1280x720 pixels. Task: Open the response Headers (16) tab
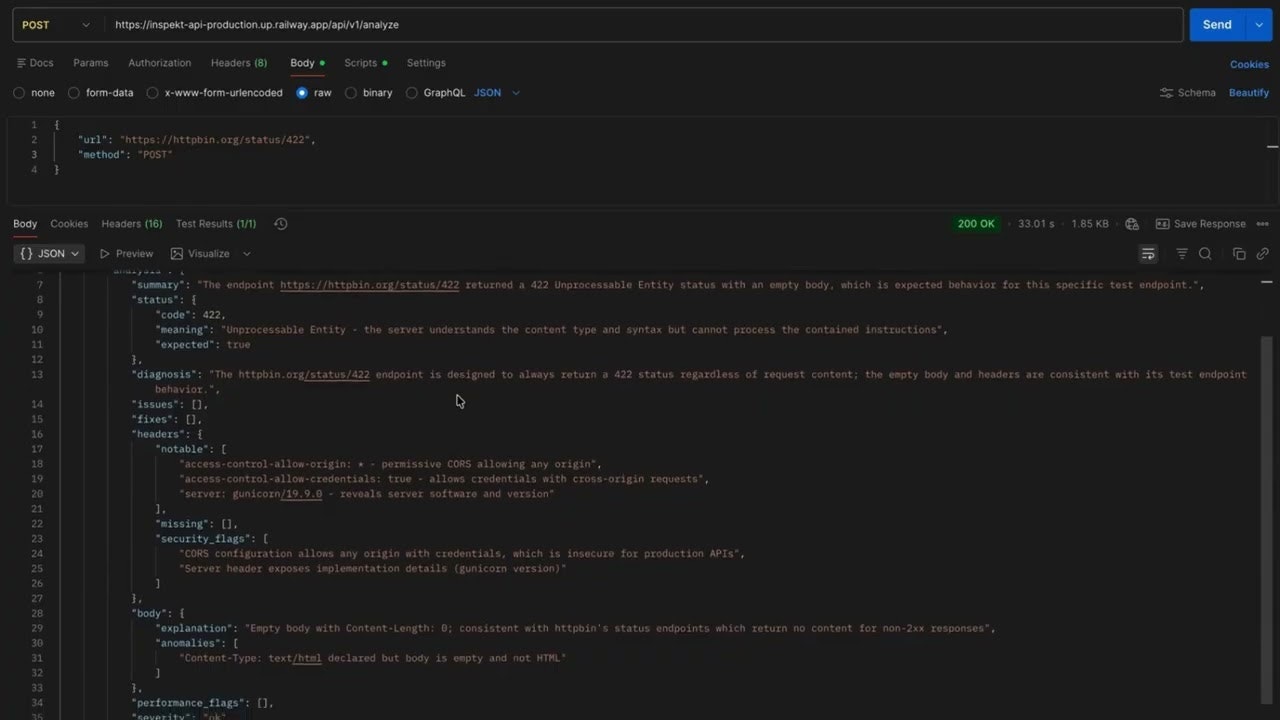(131, 224)
